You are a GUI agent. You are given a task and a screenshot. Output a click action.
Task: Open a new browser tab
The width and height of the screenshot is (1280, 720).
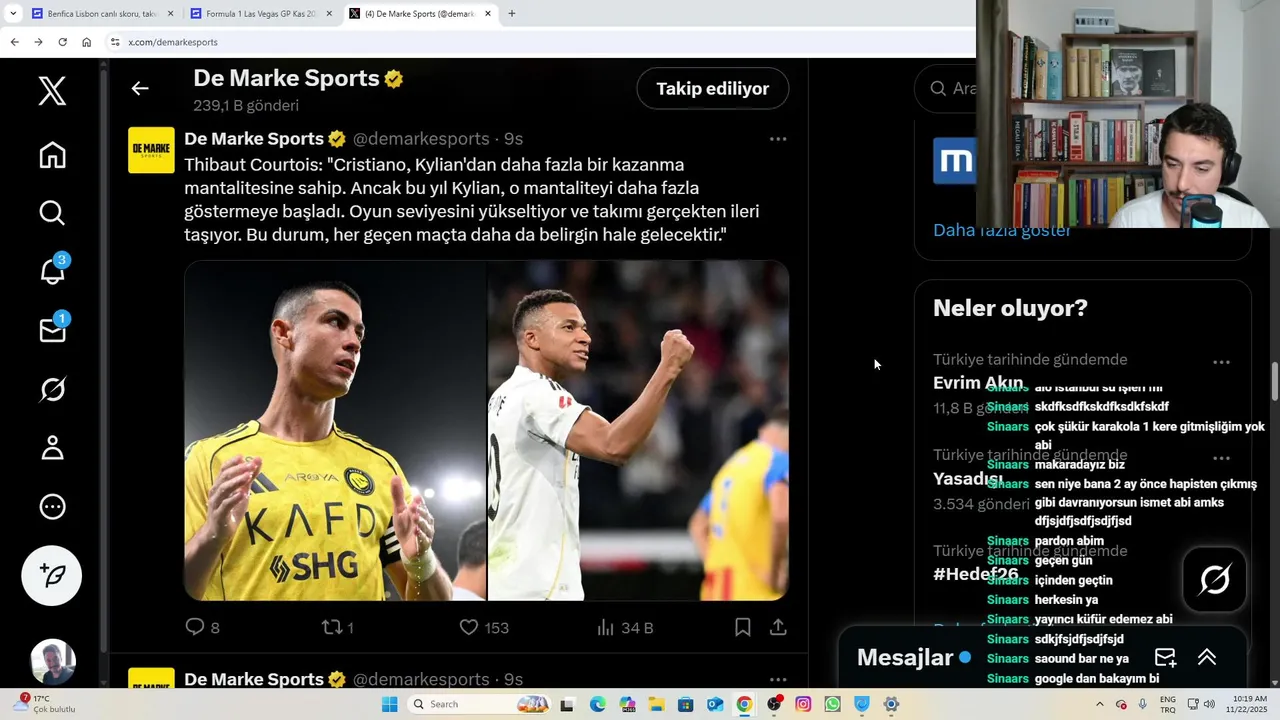point(512,14)
